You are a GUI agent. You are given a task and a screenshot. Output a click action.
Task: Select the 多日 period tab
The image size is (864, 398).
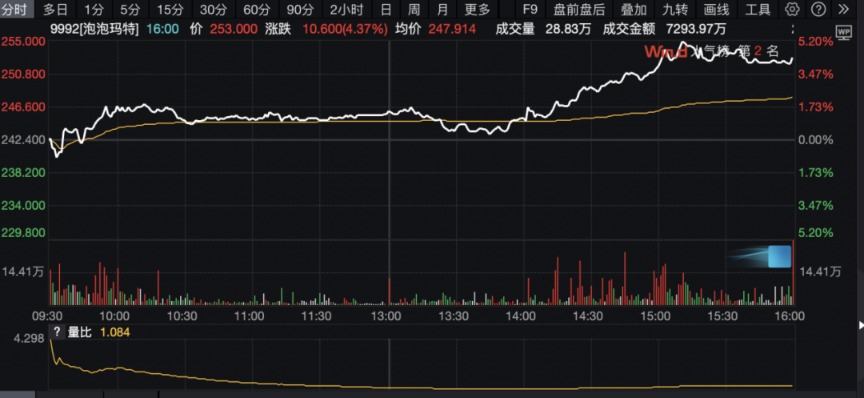56,9
